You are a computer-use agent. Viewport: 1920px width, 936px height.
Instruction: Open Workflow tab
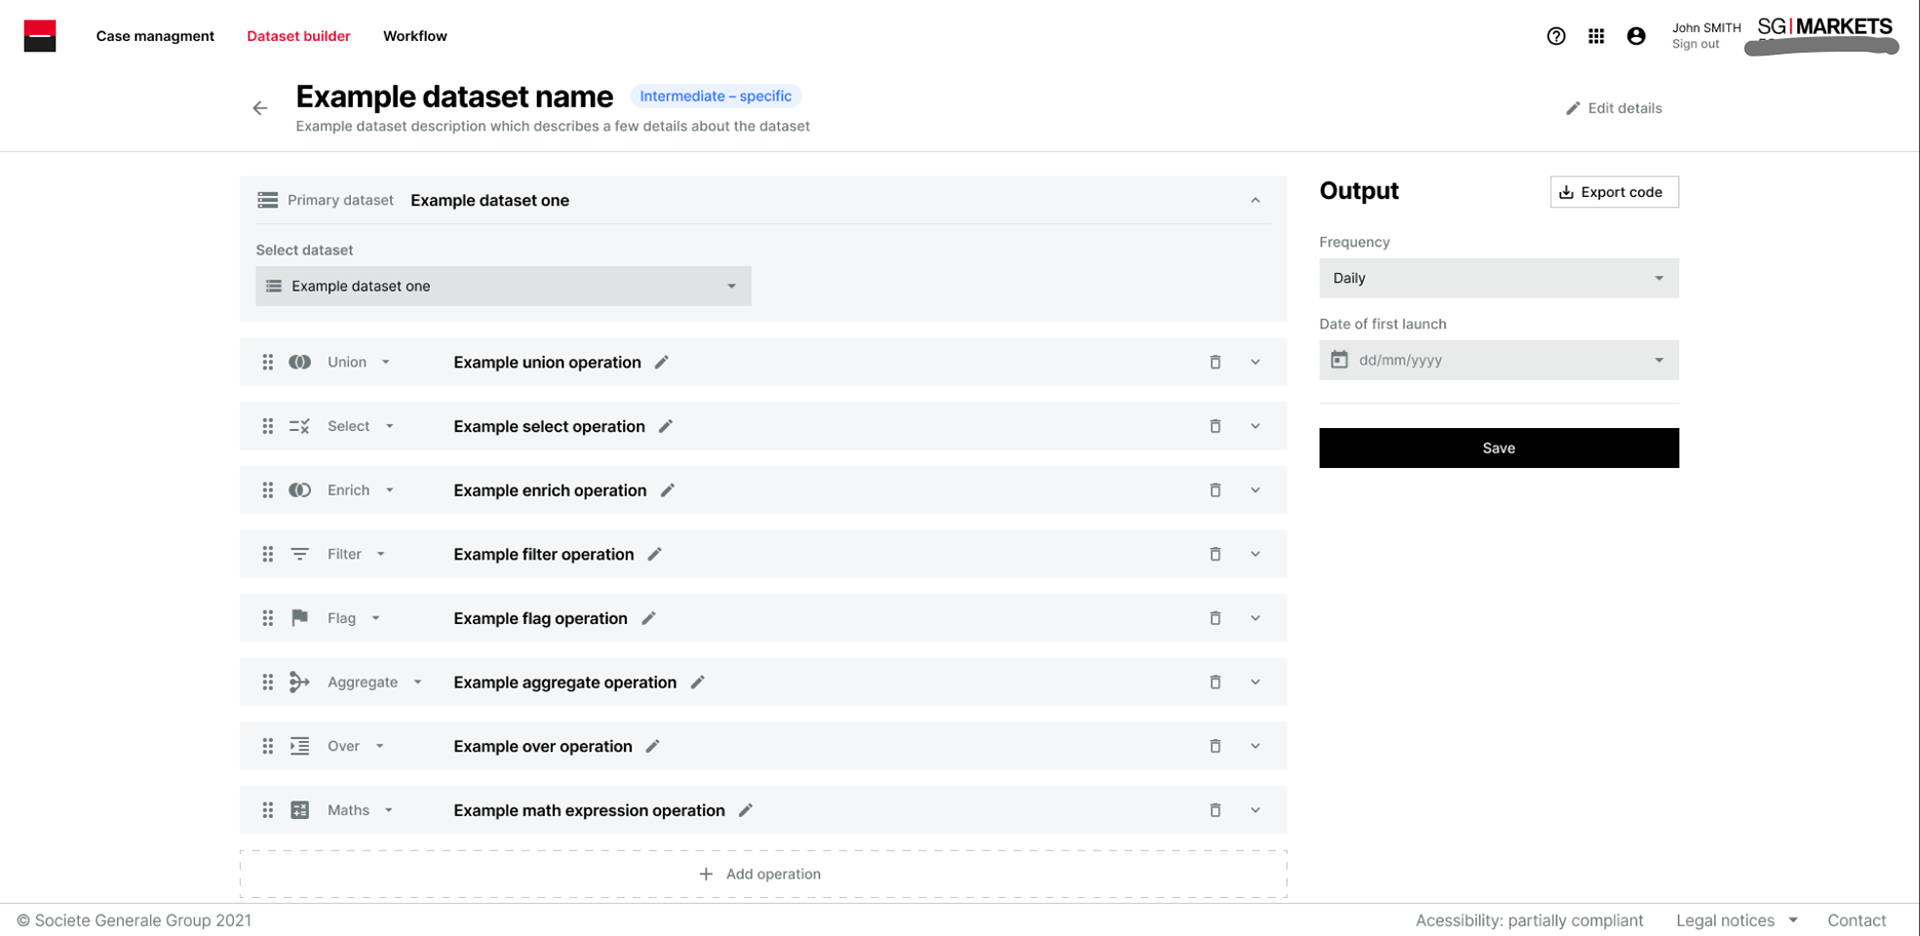[x=415, y=36]
